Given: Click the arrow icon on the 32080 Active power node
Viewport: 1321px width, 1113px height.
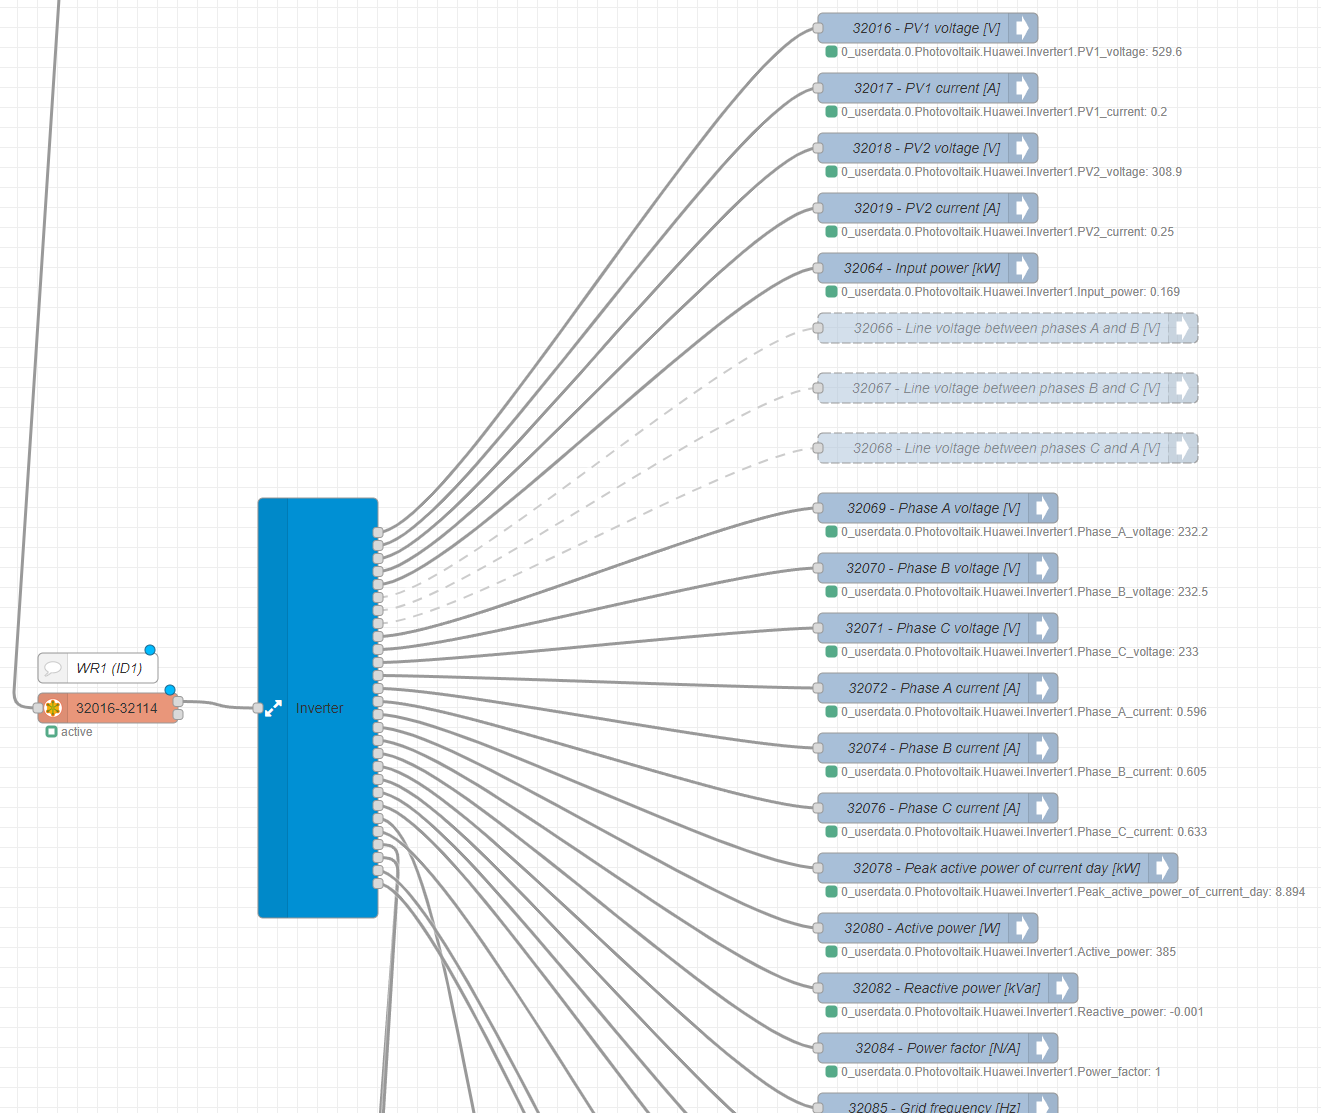Looking at the screenshot, I should coord(1023,928).
